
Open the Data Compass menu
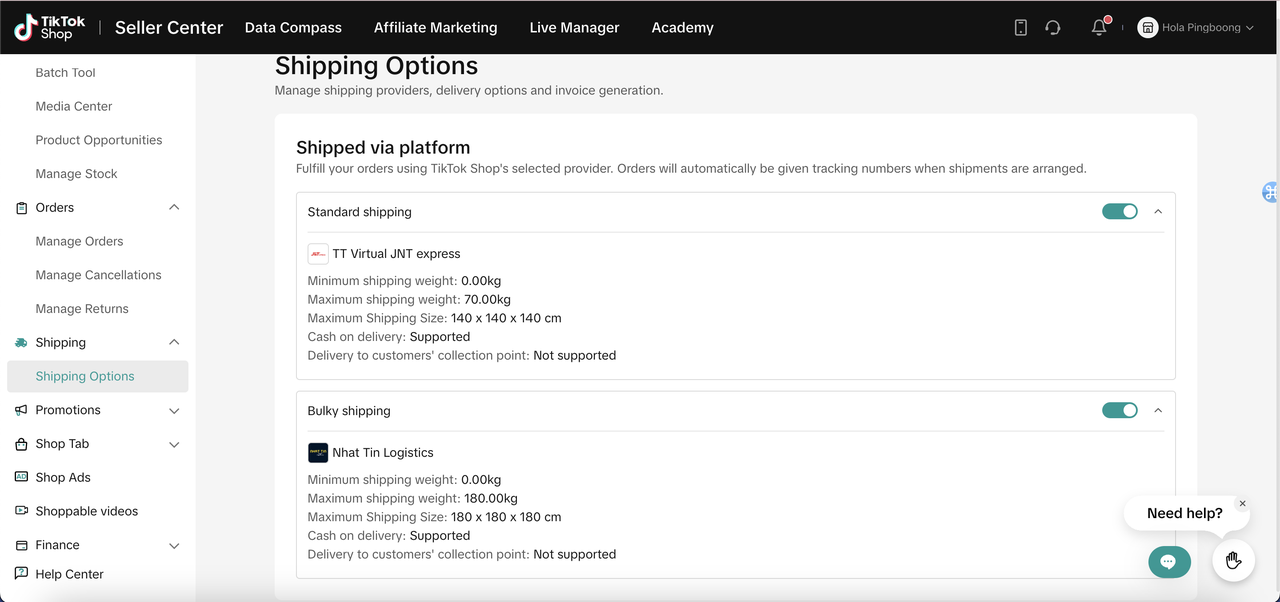coord(293,28)
